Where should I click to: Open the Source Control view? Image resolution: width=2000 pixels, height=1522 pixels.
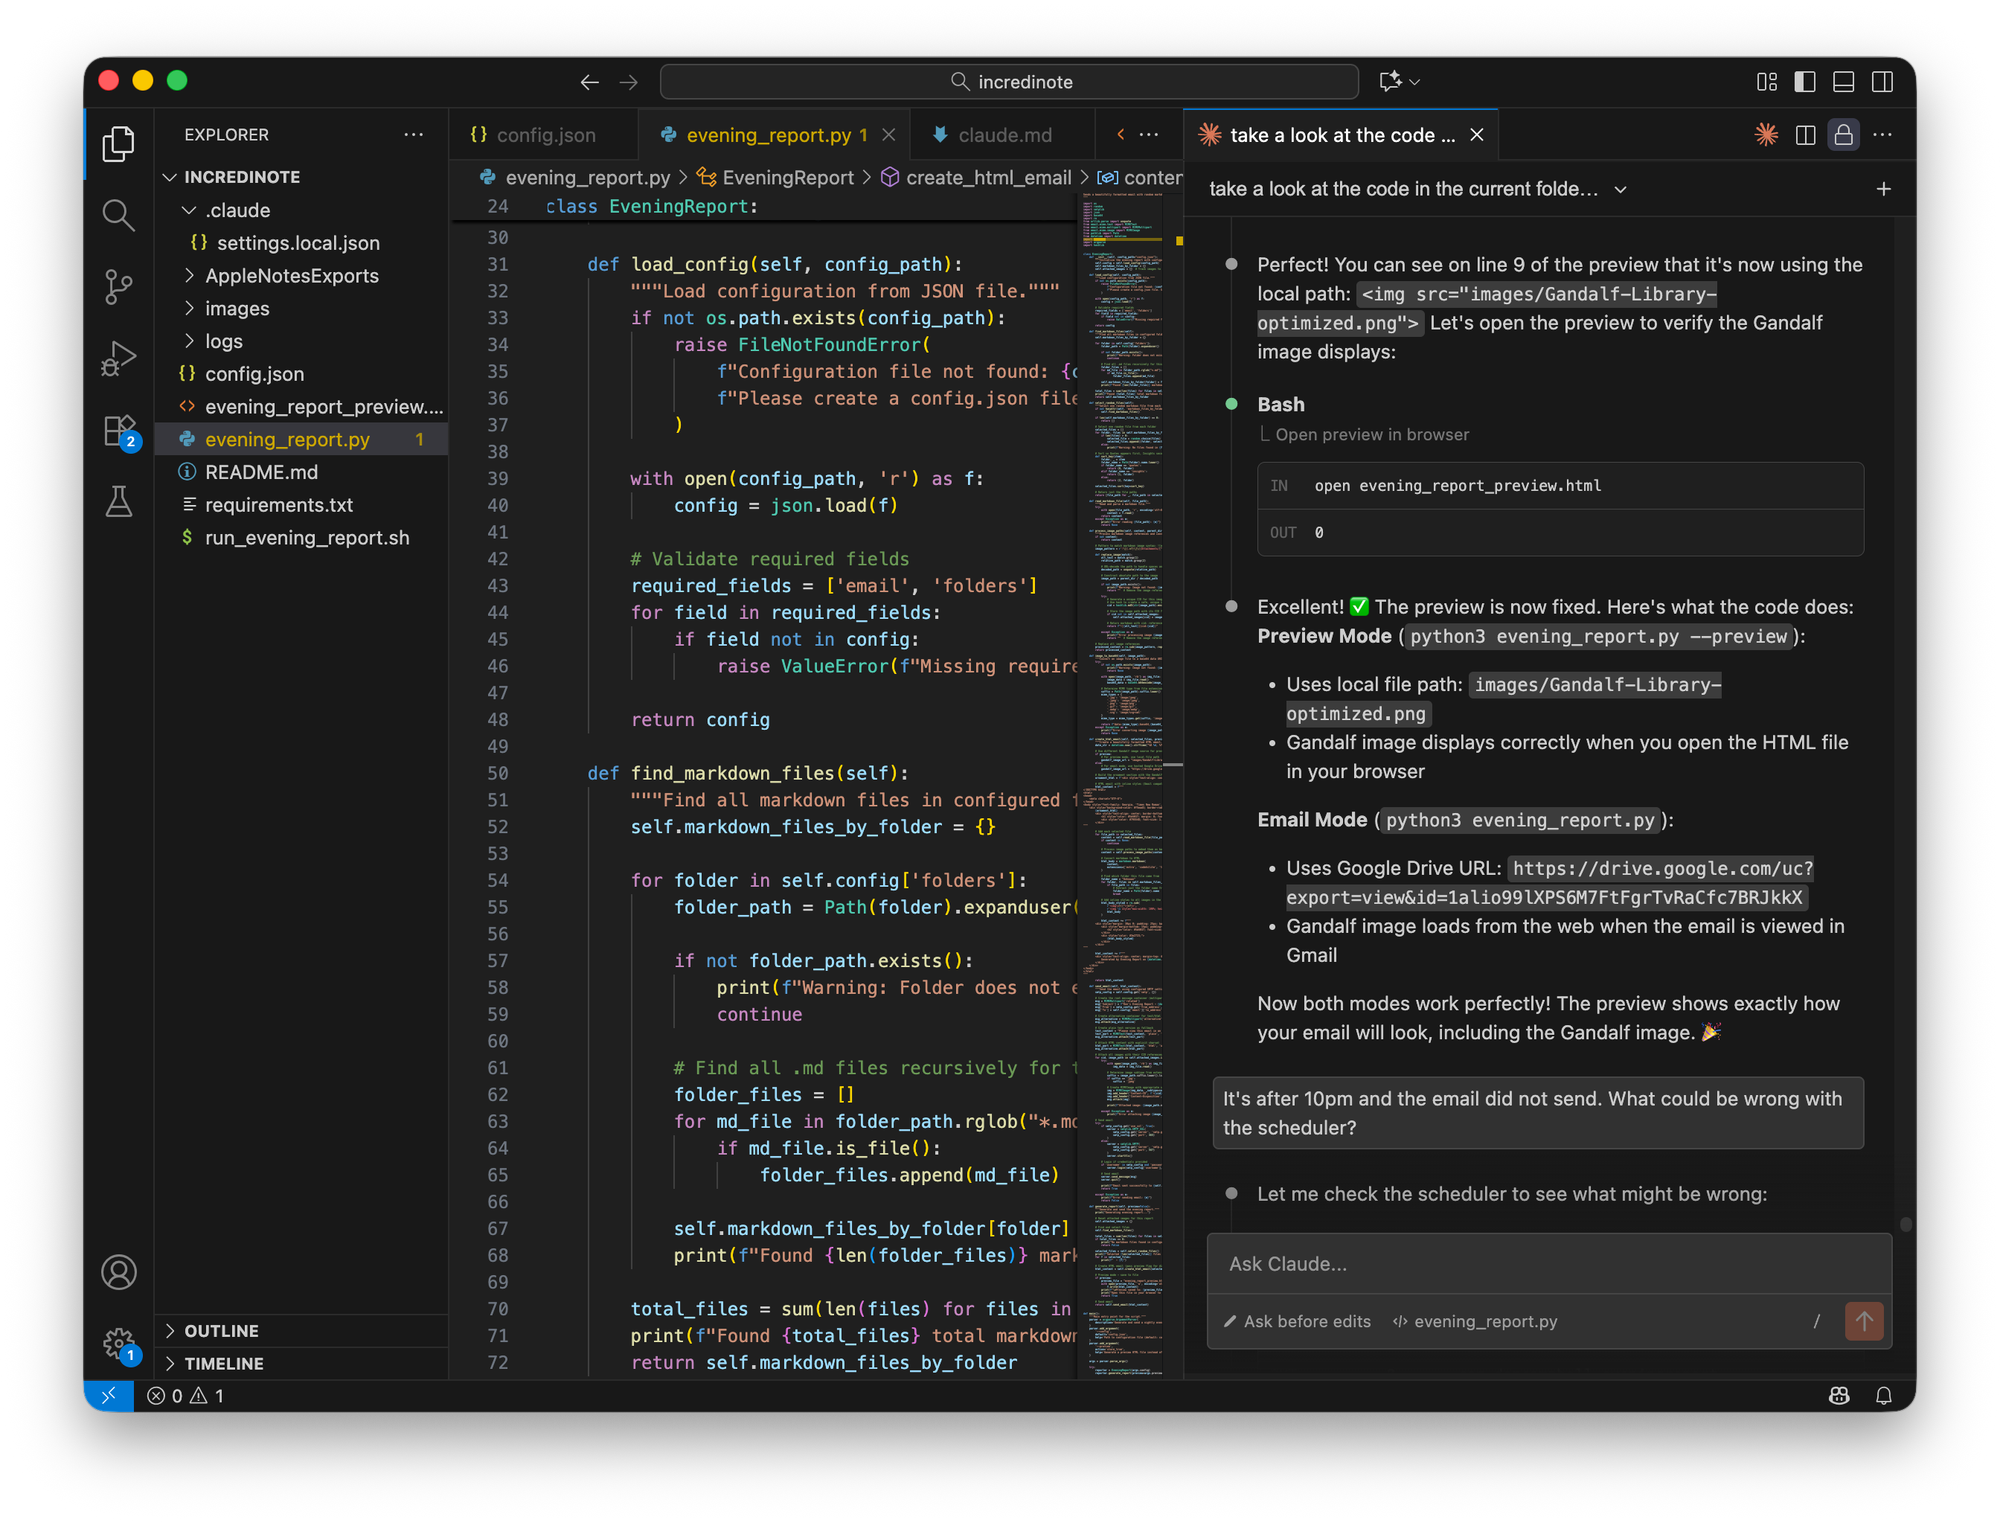tap(118, 287)
